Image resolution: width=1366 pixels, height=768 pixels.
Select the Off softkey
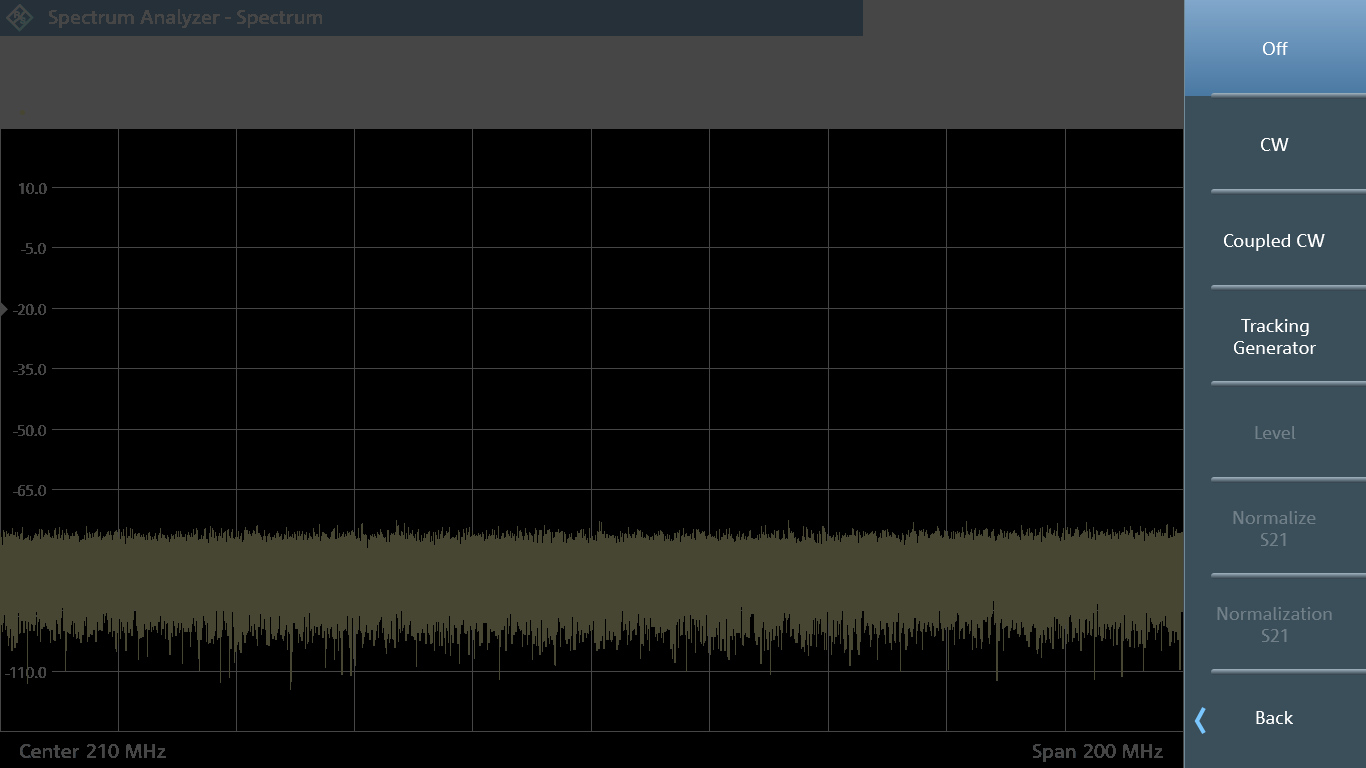(1275, 48)
